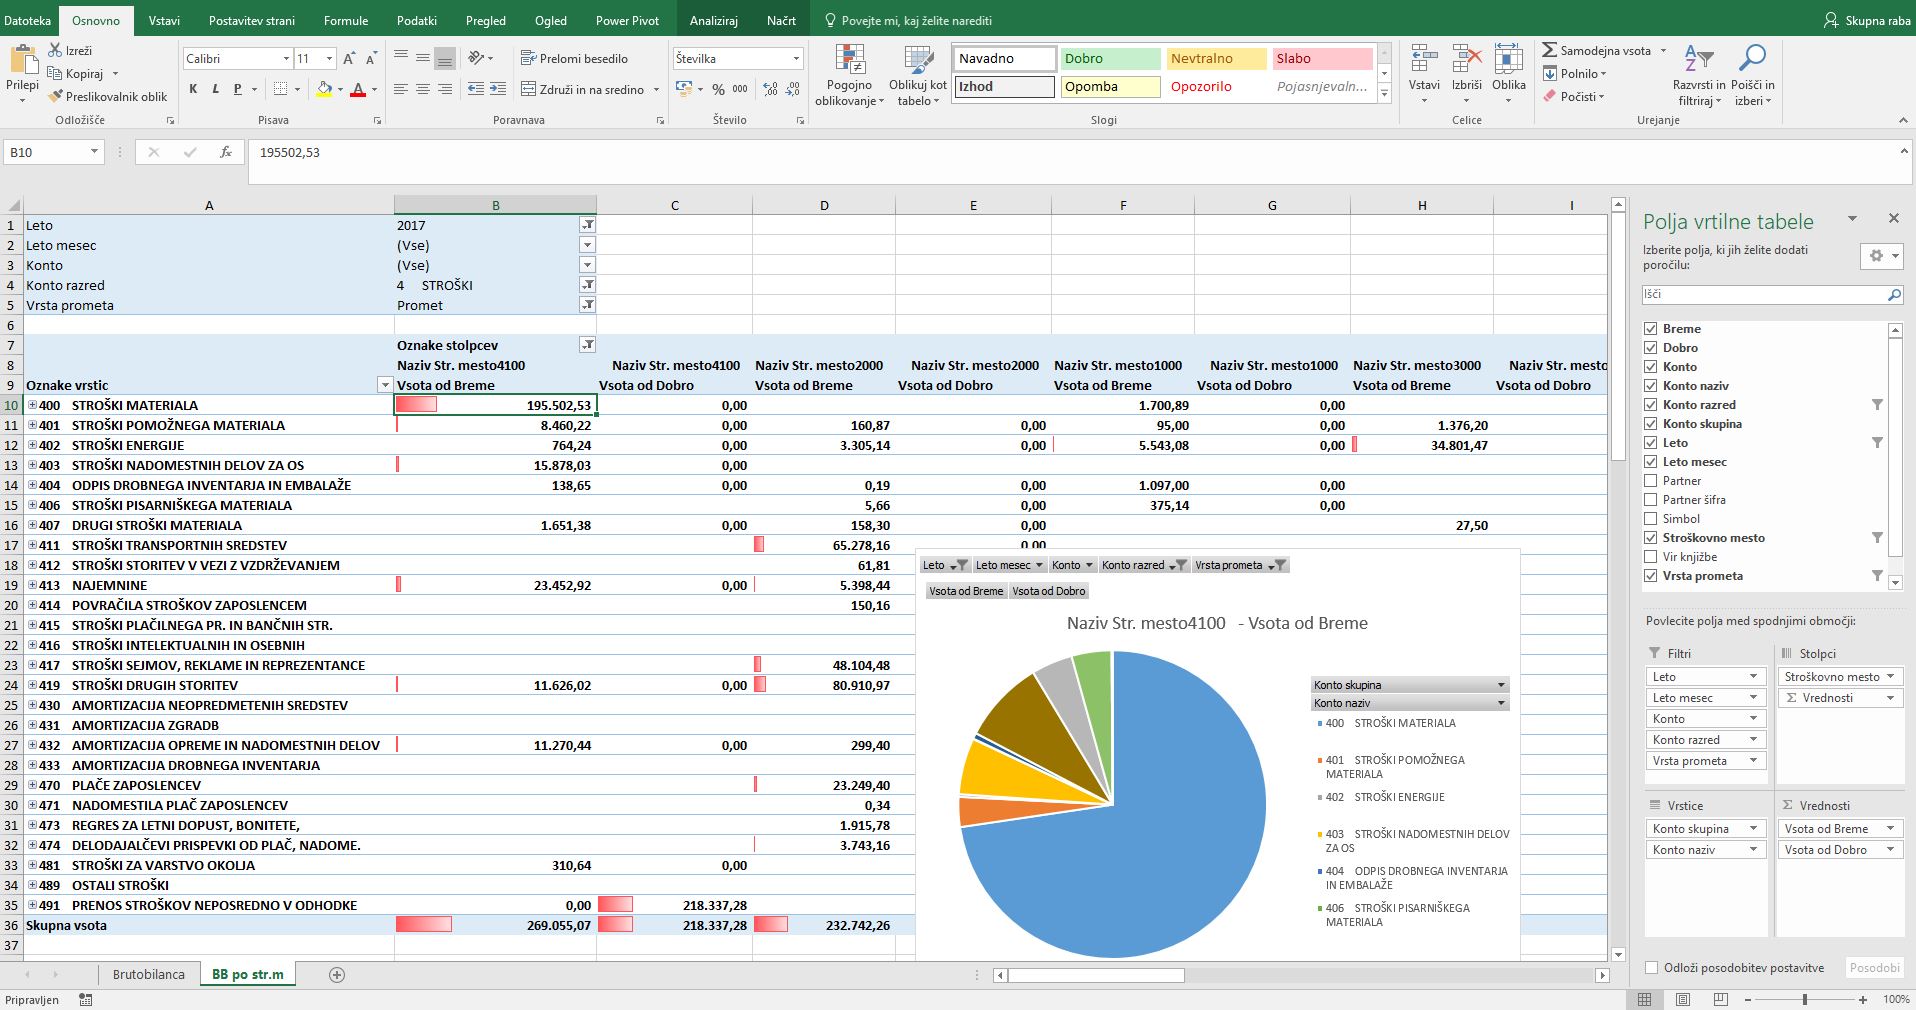Expand row 400 STROŠKI MATERIALA

[33, 405]
